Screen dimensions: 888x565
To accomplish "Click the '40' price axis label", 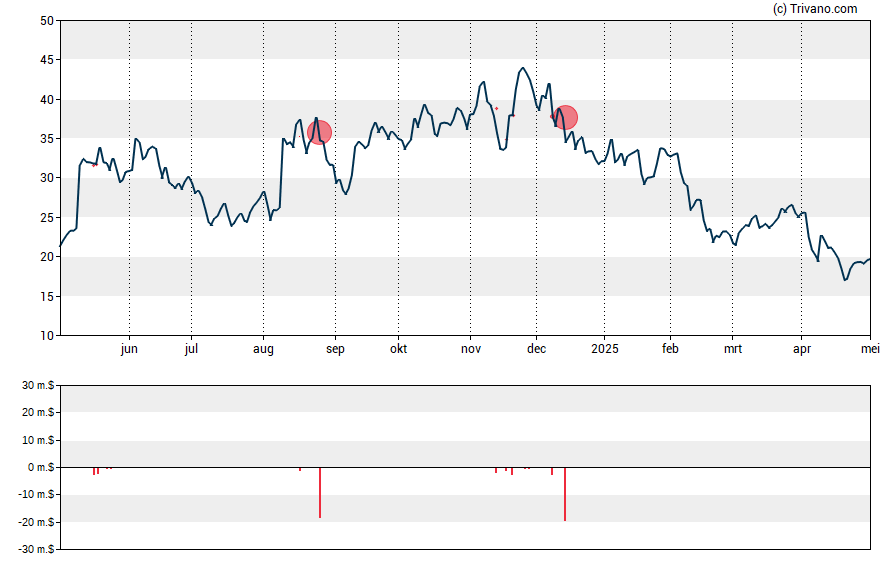I will (47, 100).
